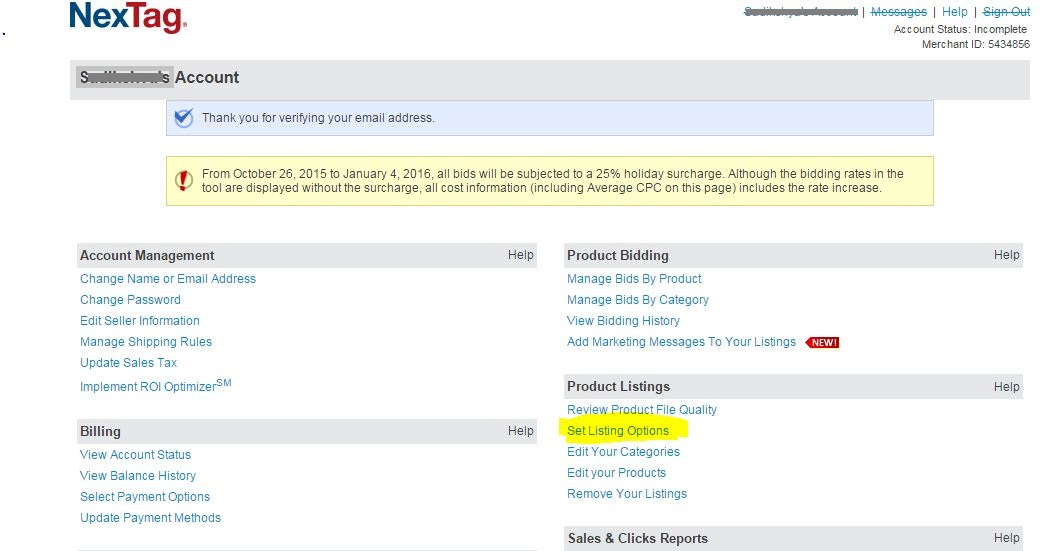Screen dimensions: 1057x551
Task: Open Edit Seller Information
Action: 140,320
